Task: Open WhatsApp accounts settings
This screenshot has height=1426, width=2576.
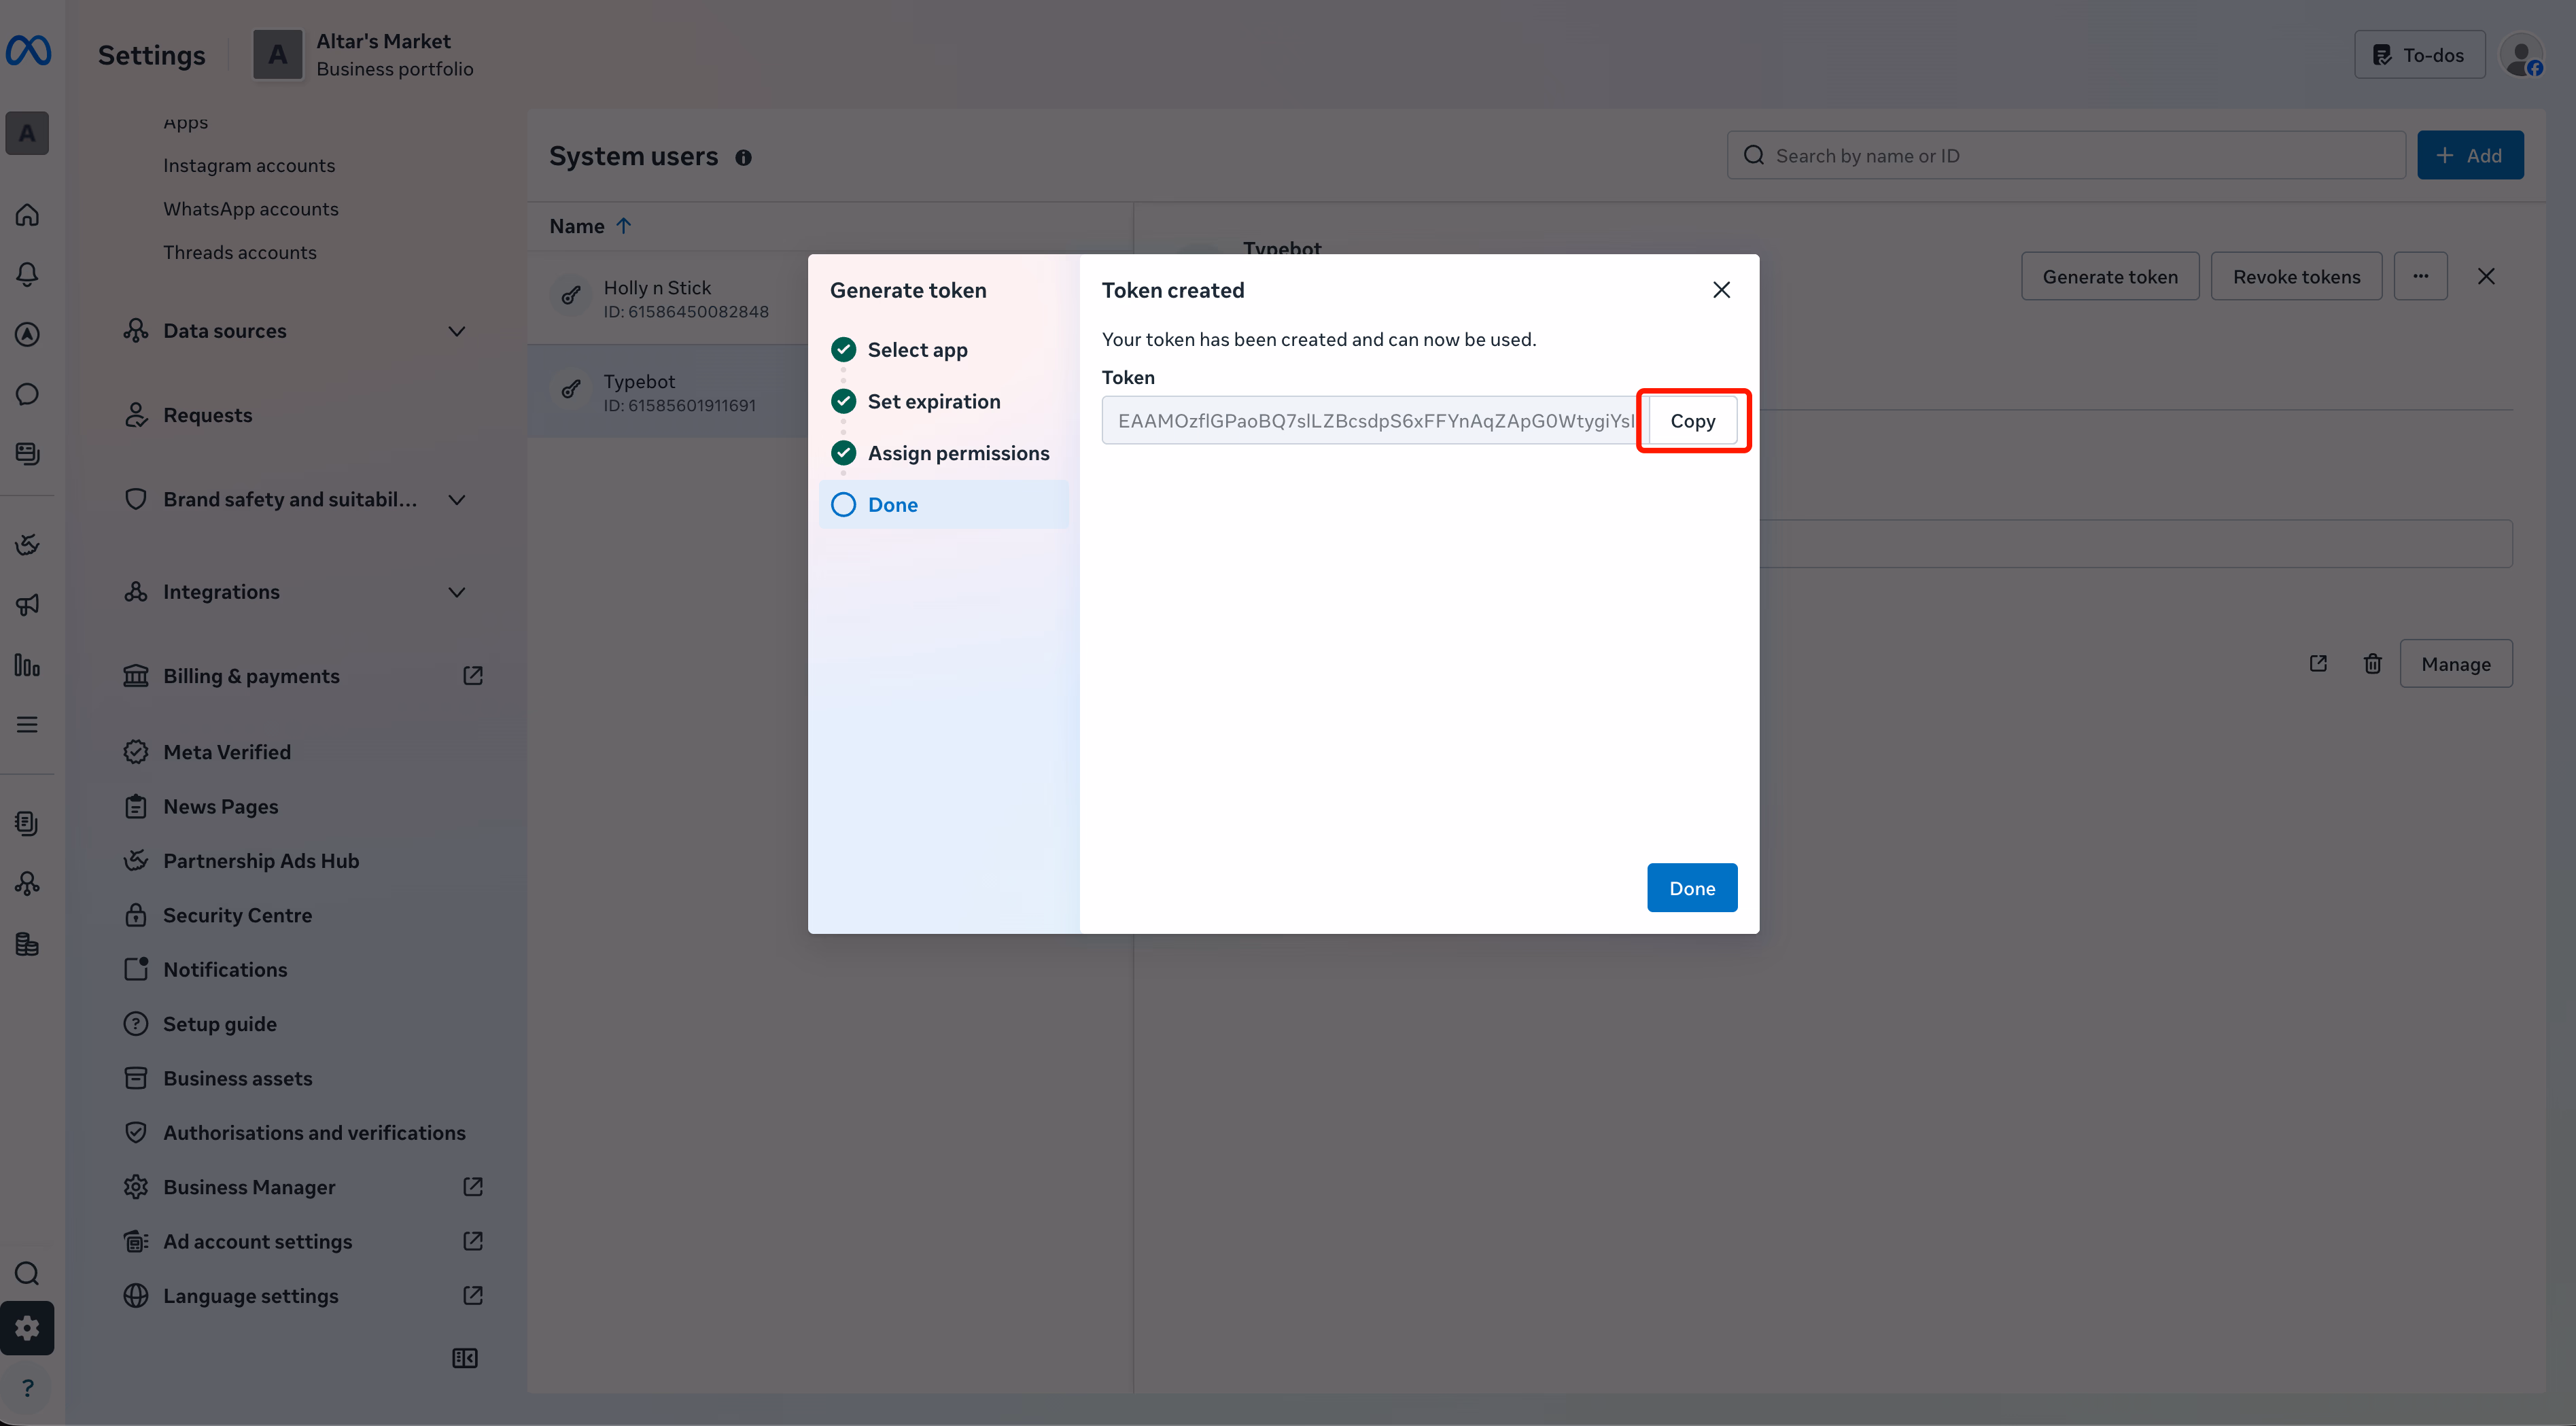Action: [x=250, y=209]
